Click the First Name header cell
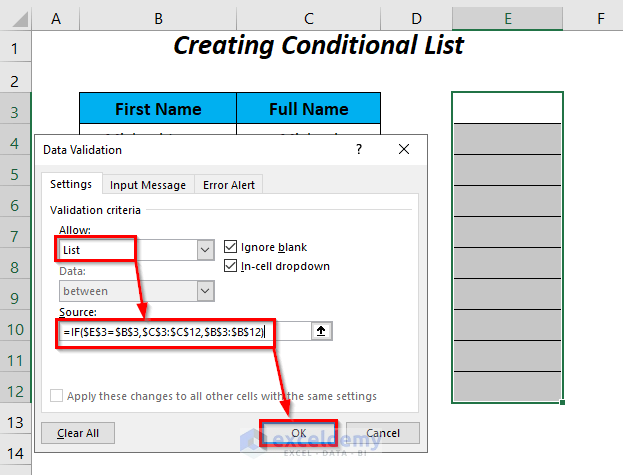This screenshot has height=475, width=623. [158, 108]
